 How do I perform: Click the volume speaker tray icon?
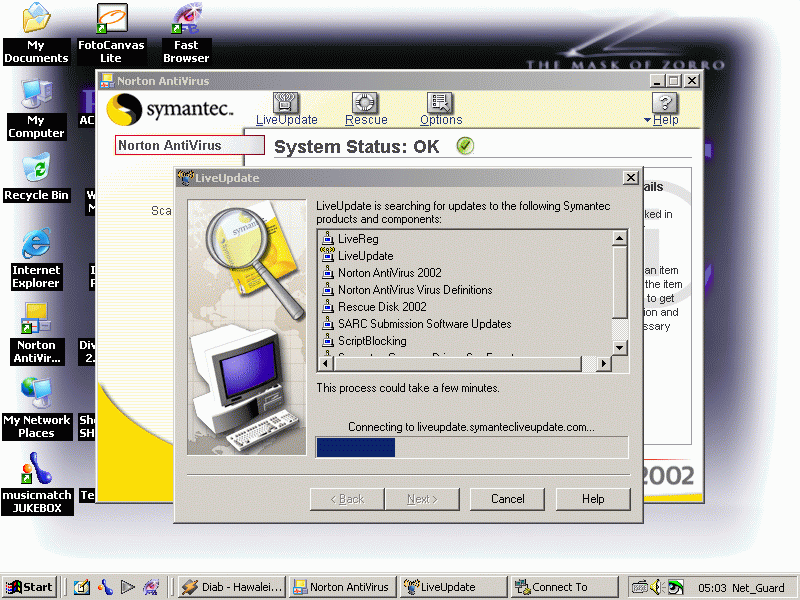click(656, 587)
